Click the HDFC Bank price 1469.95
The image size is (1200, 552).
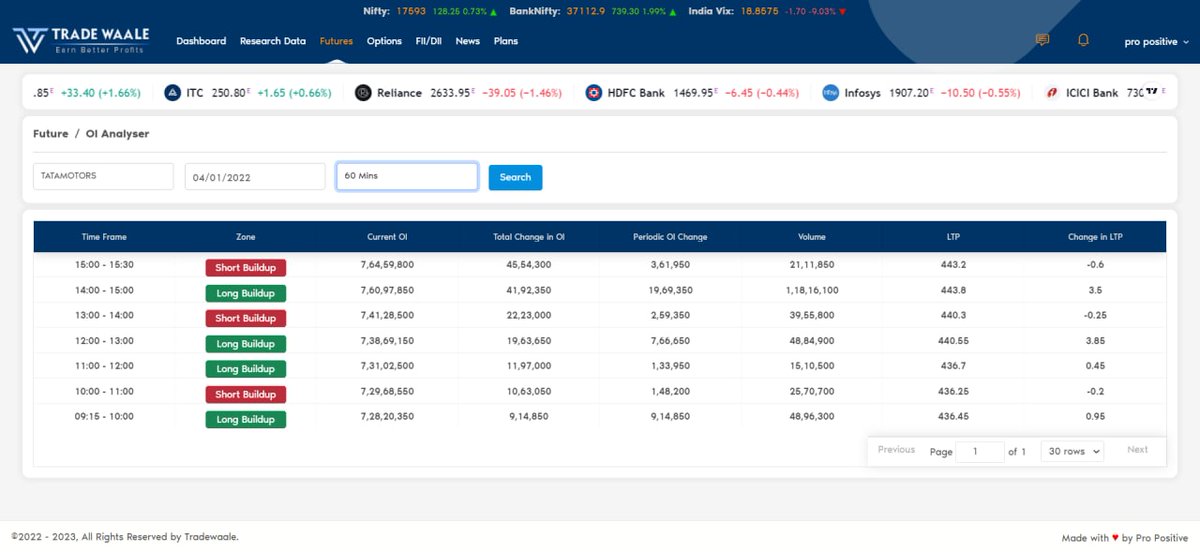coord(693,93)
